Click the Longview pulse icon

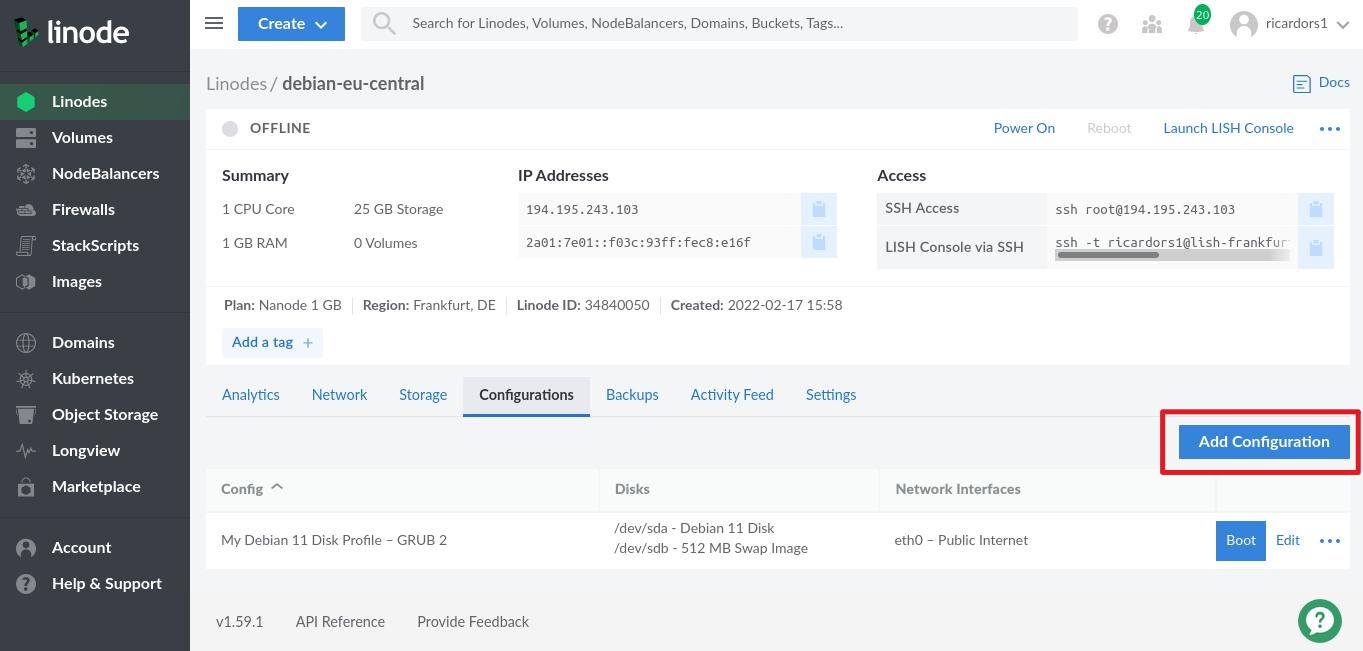click(26, 451)
